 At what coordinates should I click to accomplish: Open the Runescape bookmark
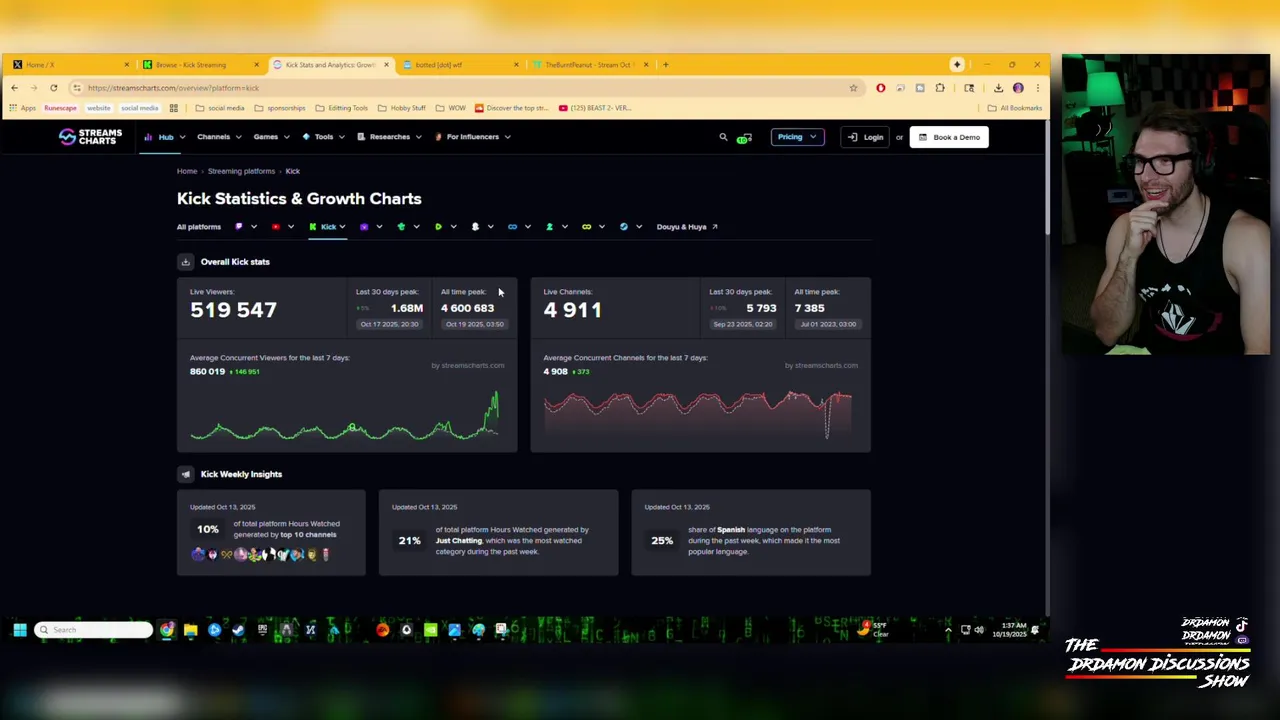(60, 108)
